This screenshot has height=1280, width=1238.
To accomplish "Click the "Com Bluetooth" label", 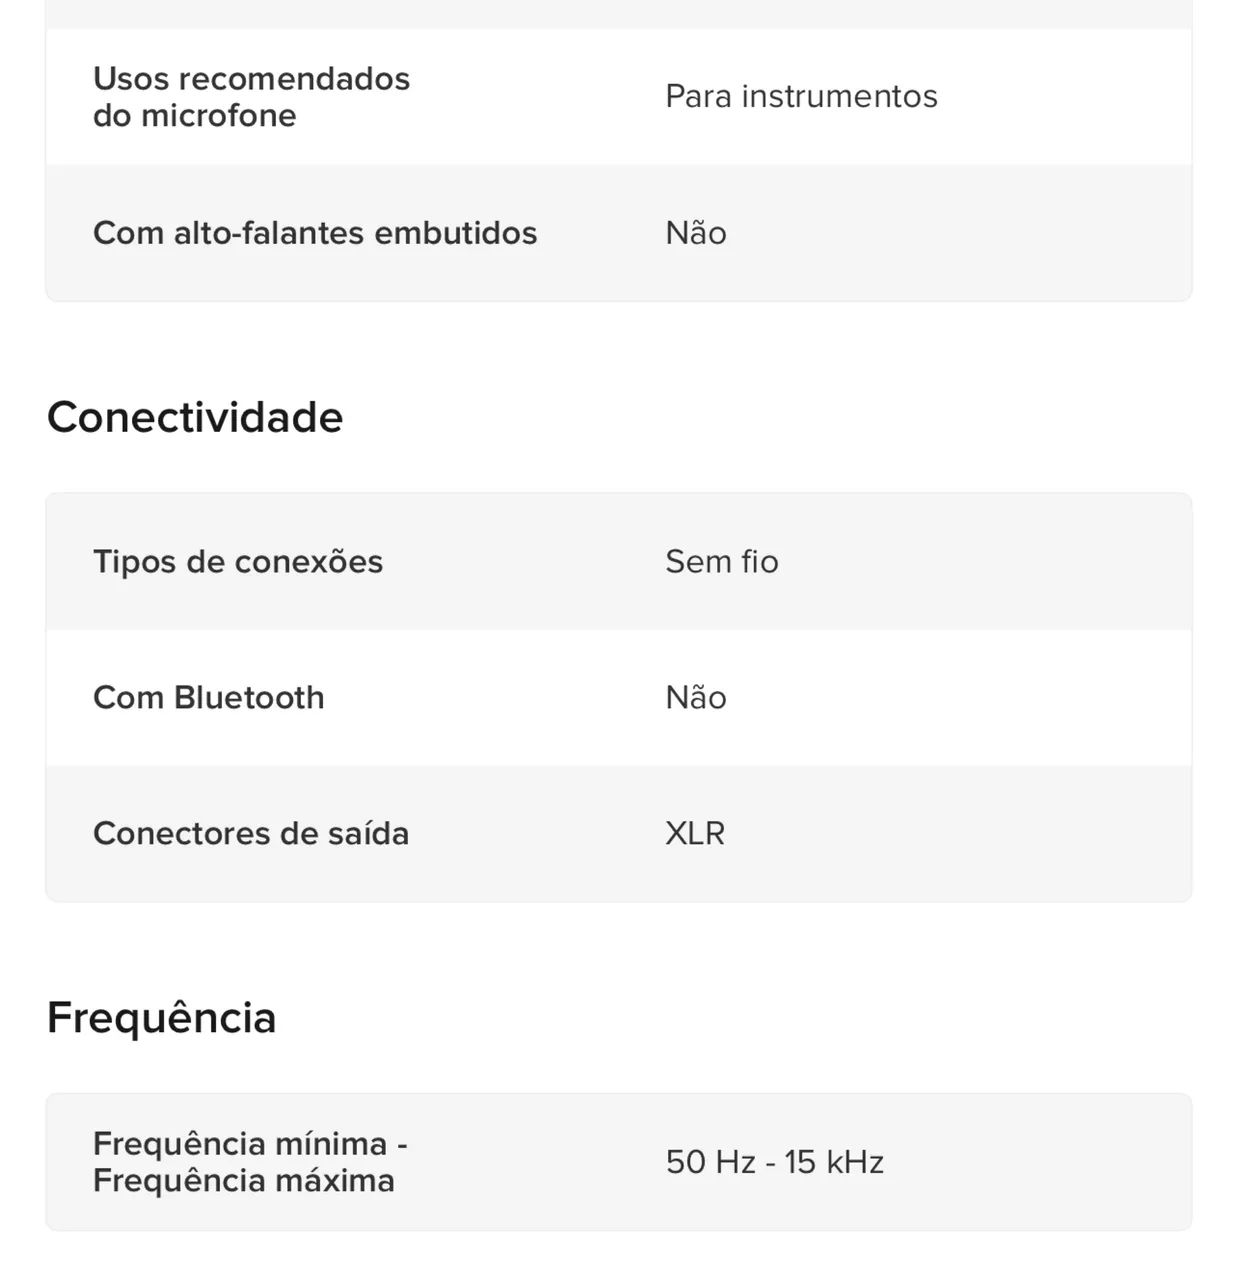I will point(208,697).
